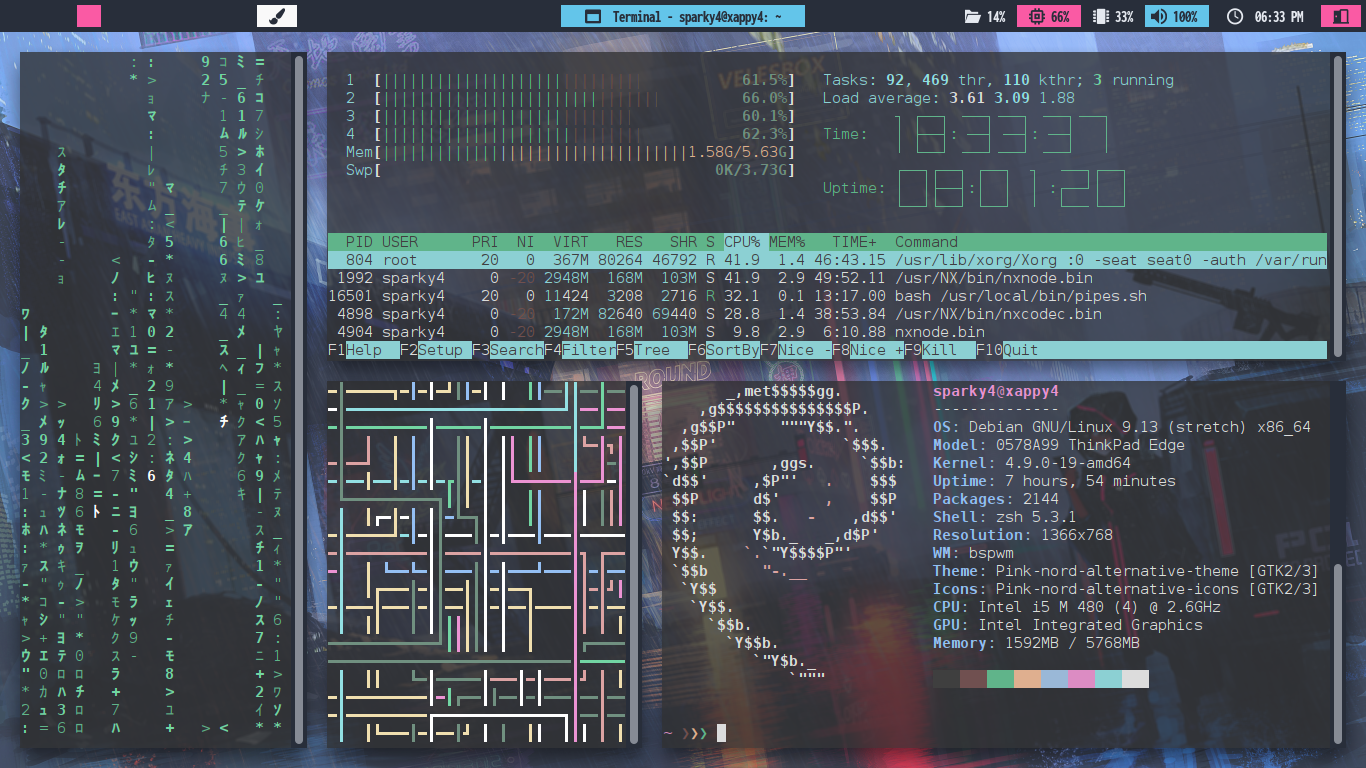
Task: Click the folder disk usage icon
Action: coord(972,16)
